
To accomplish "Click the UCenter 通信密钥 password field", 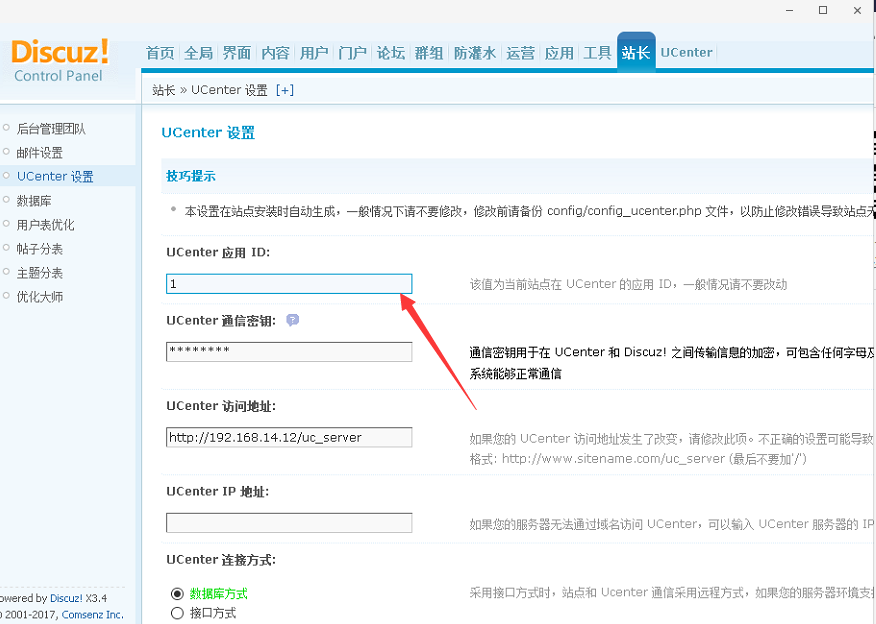I will [x=288, y=352].
